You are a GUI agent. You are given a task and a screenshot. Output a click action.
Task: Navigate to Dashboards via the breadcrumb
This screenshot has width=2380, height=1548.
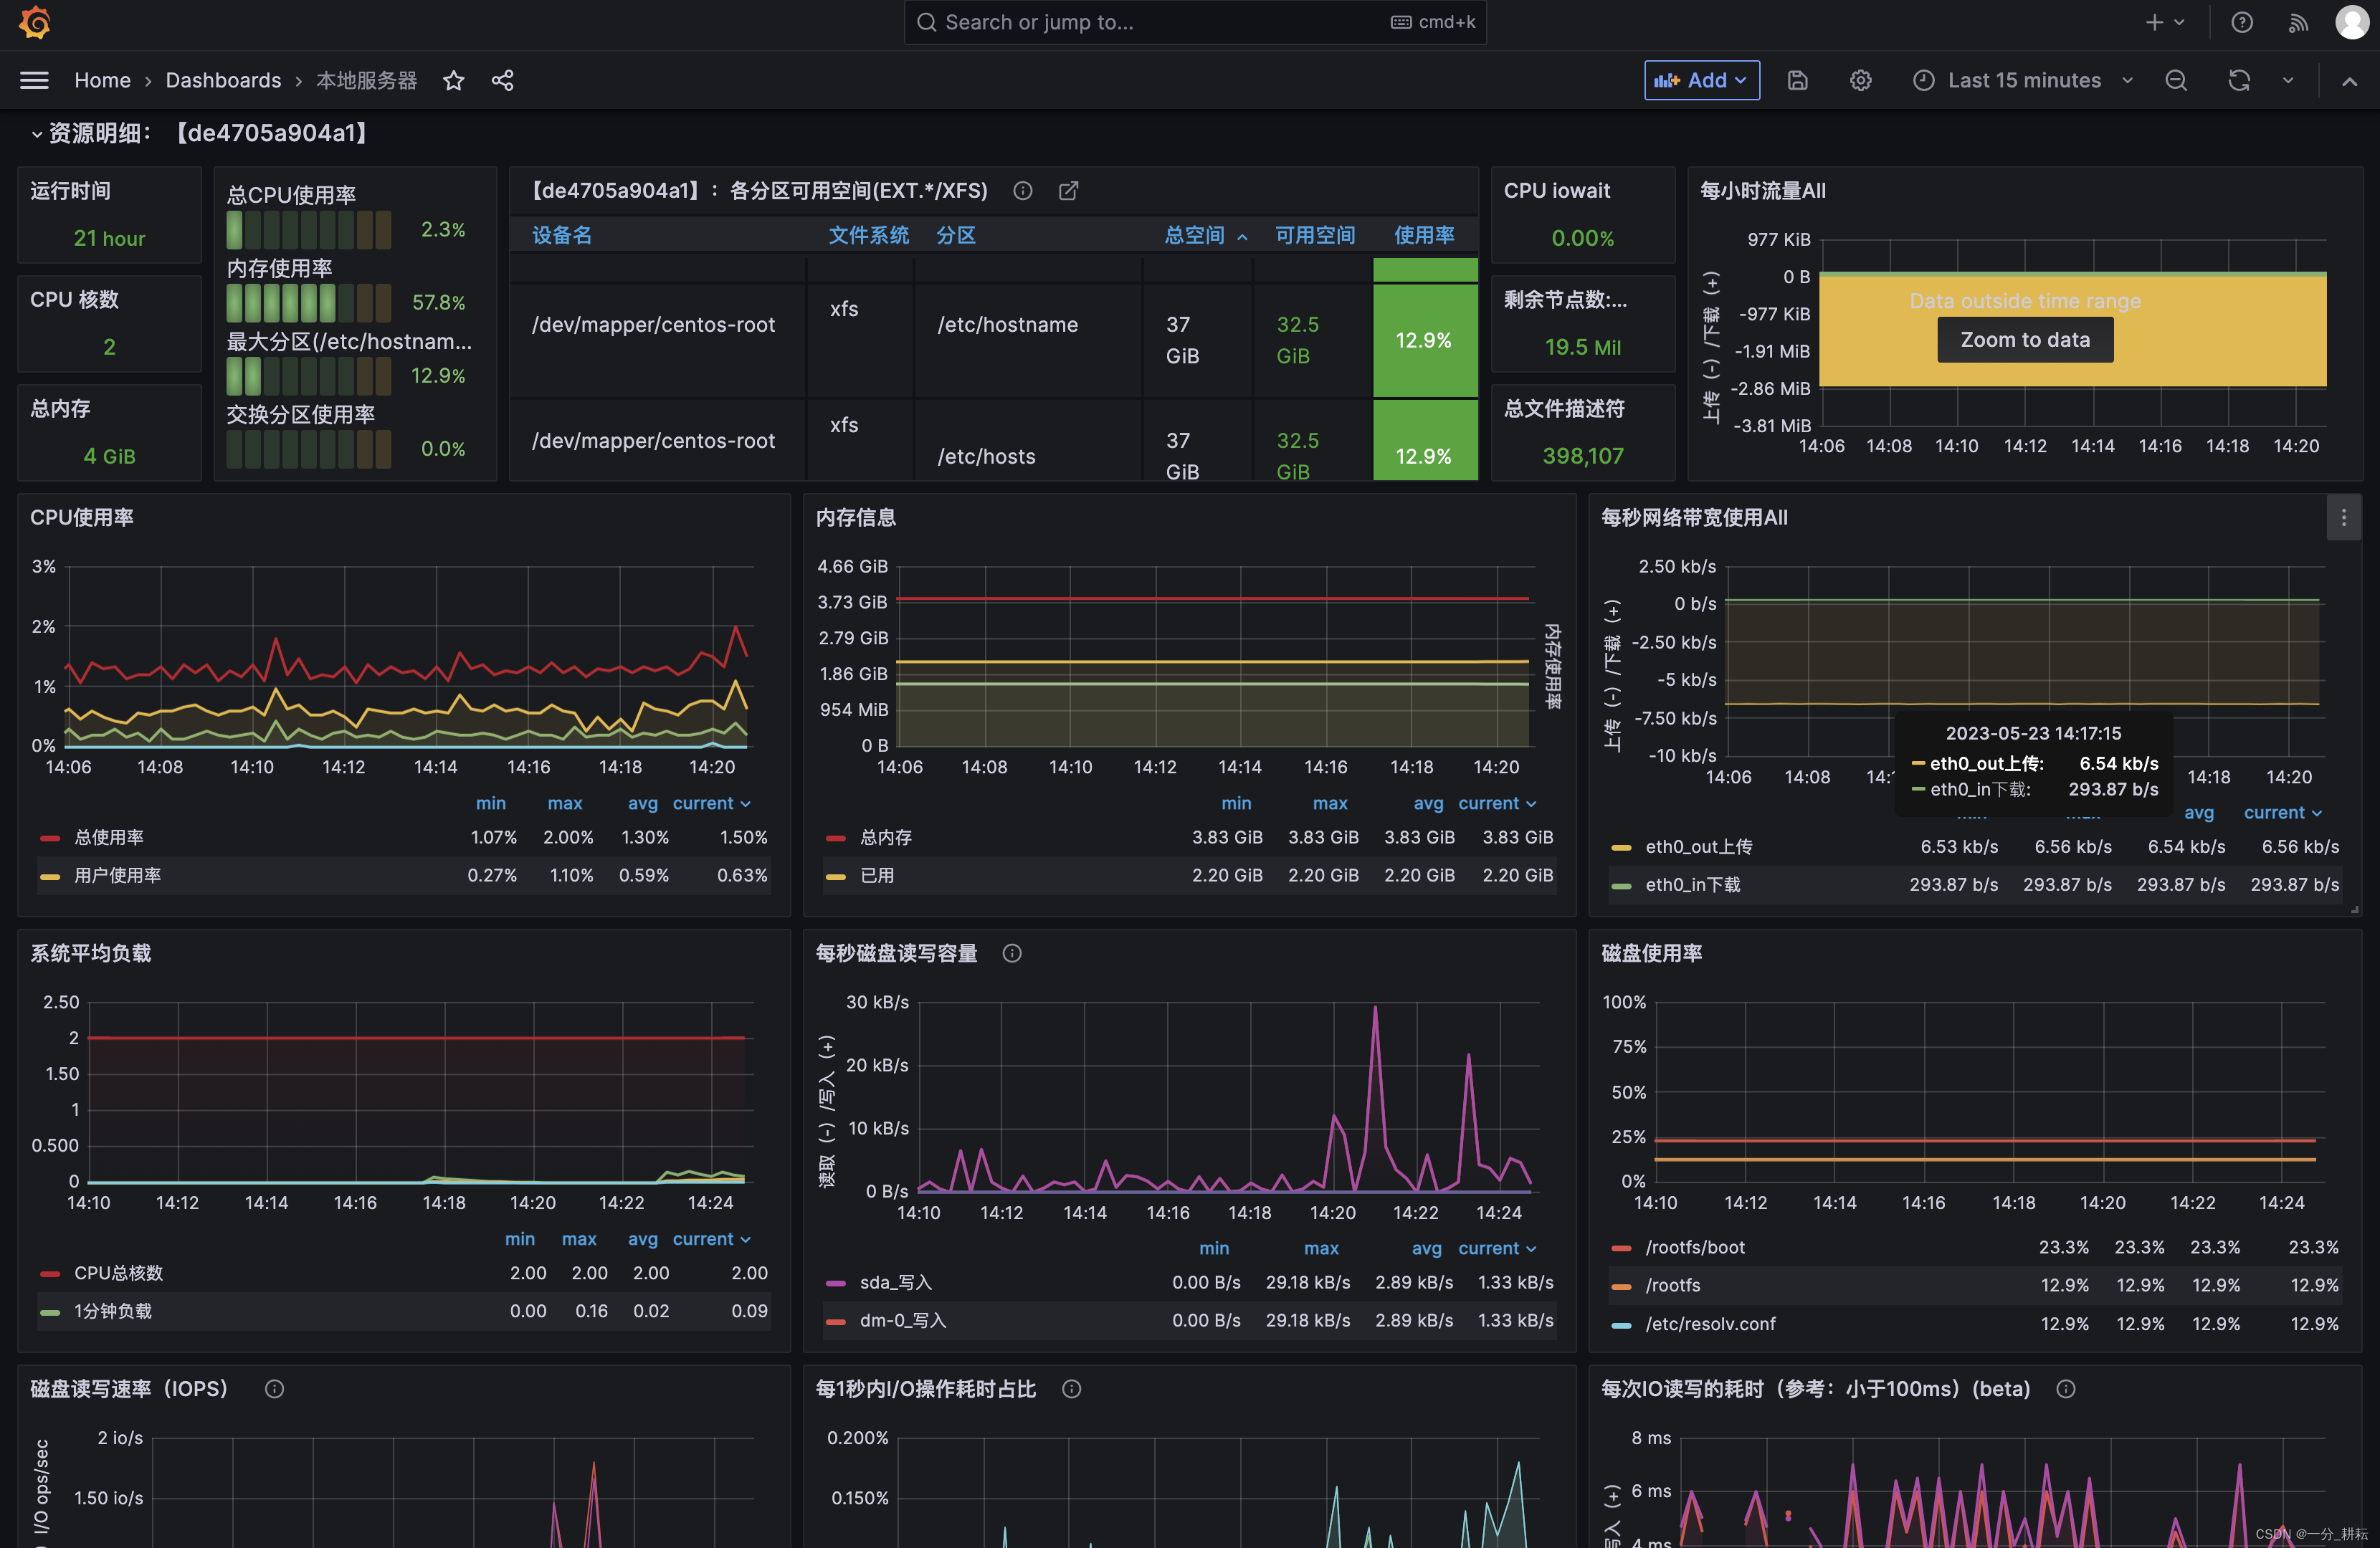223,80
